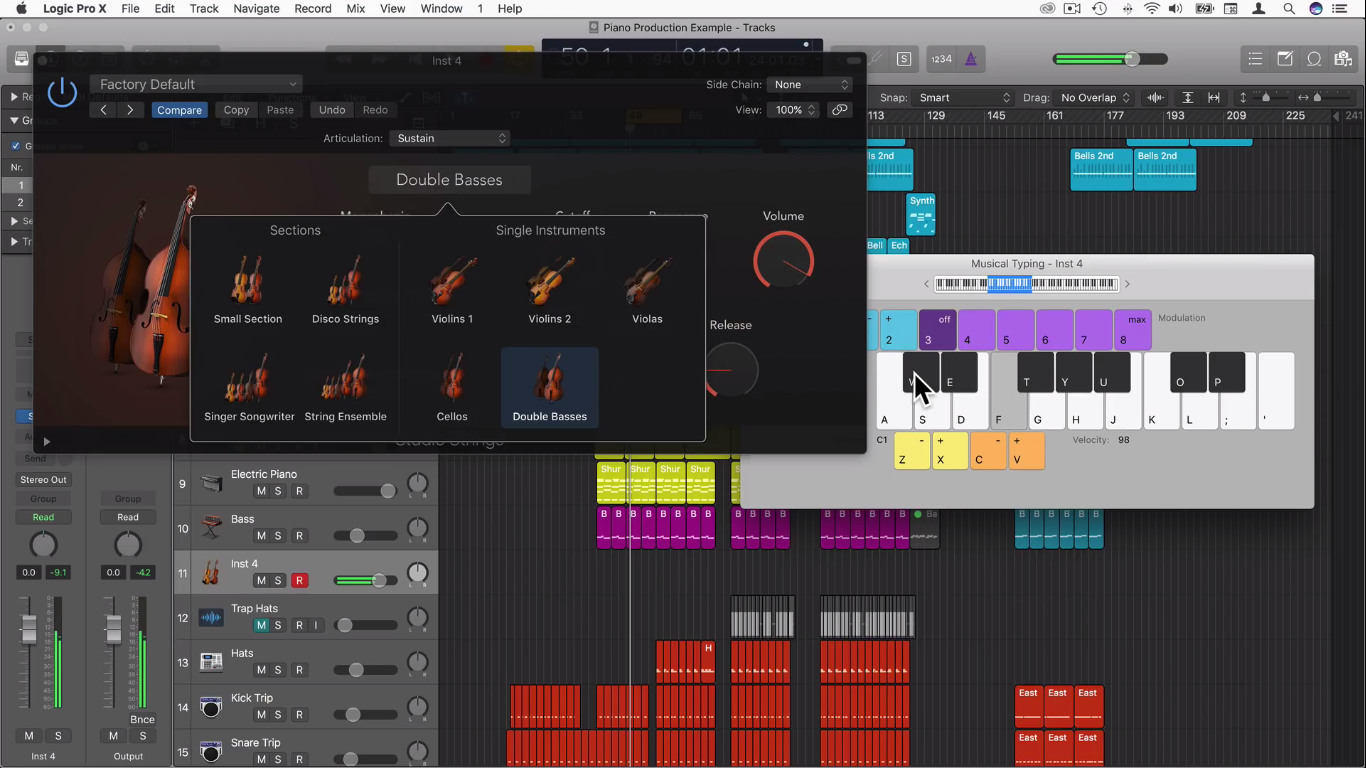
Task: Click the Electric Piano track icon
Action: pyautogui.click(x=211, y=483)
